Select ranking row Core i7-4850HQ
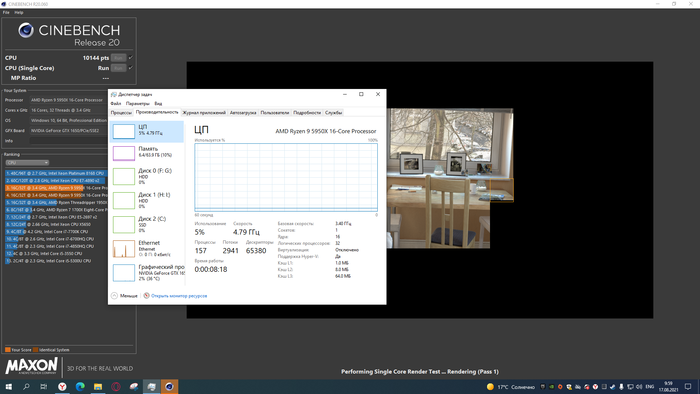This screenshot has width=700, height=394. tap(56, 246)
